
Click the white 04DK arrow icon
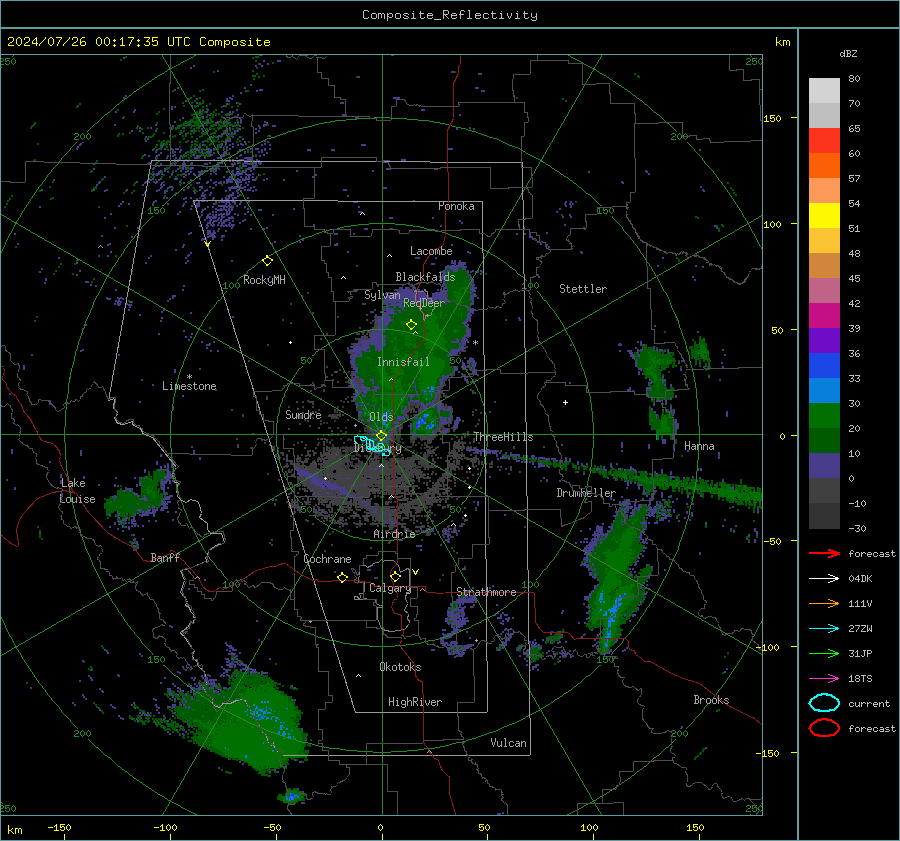(x=824, y=579)
